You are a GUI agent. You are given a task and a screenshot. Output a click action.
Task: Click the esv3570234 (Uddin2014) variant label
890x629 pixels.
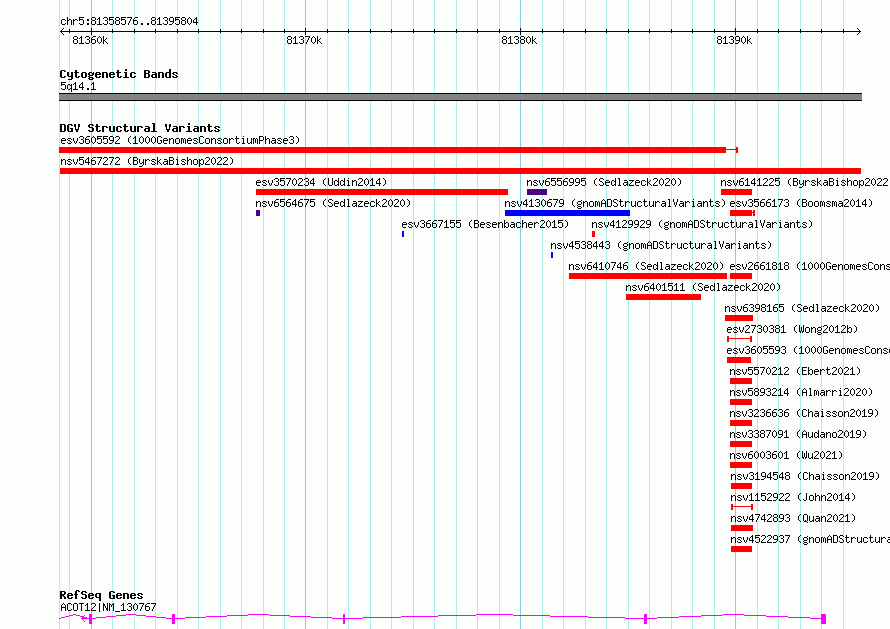321,182
